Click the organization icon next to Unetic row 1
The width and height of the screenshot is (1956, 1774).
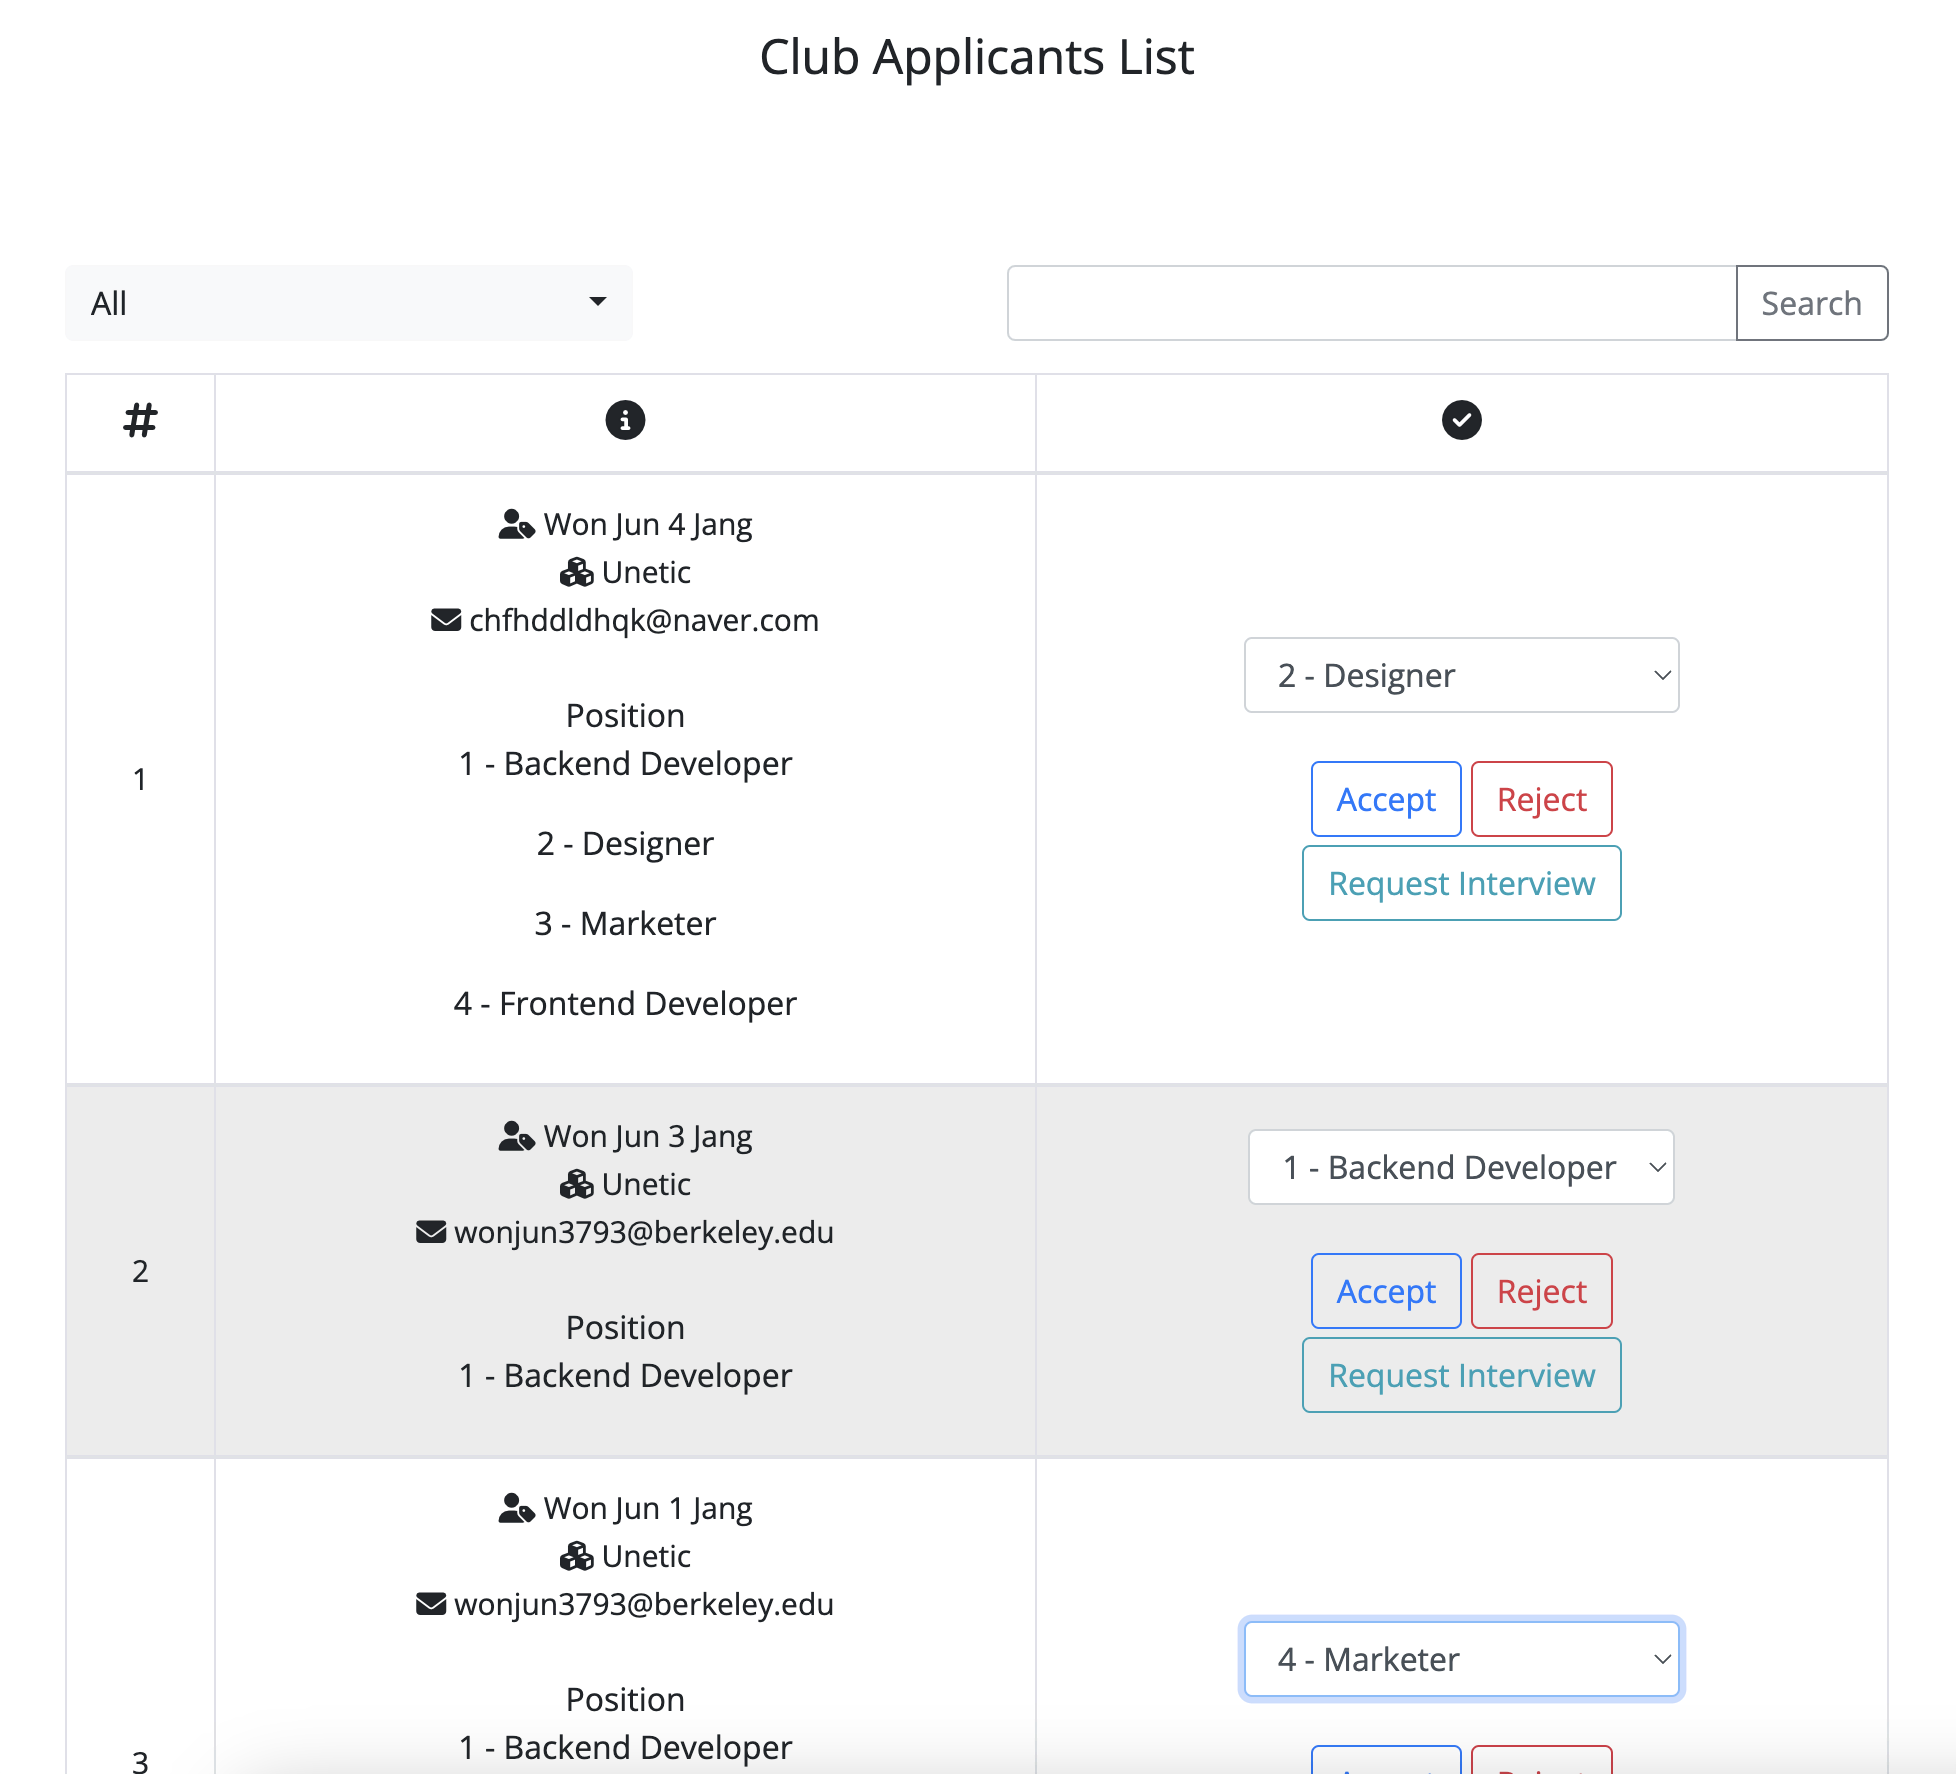578,571
